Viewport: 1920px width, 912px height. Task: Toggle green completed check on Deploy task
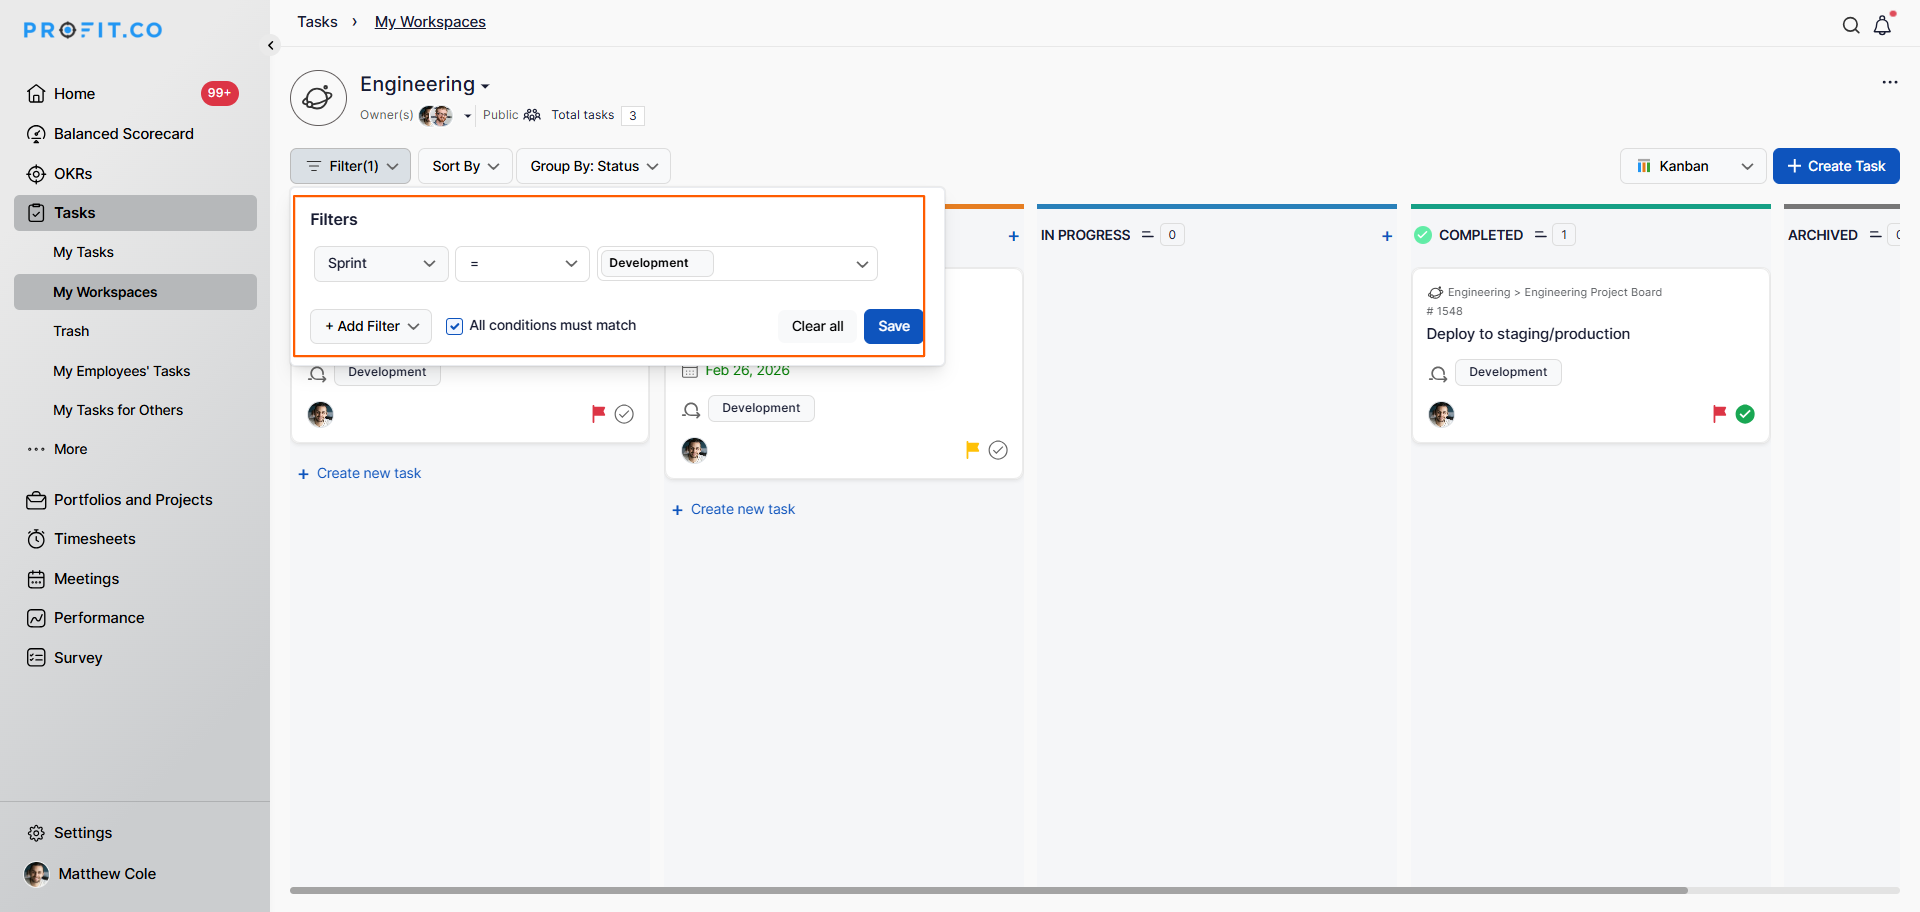click(1745, 414)
